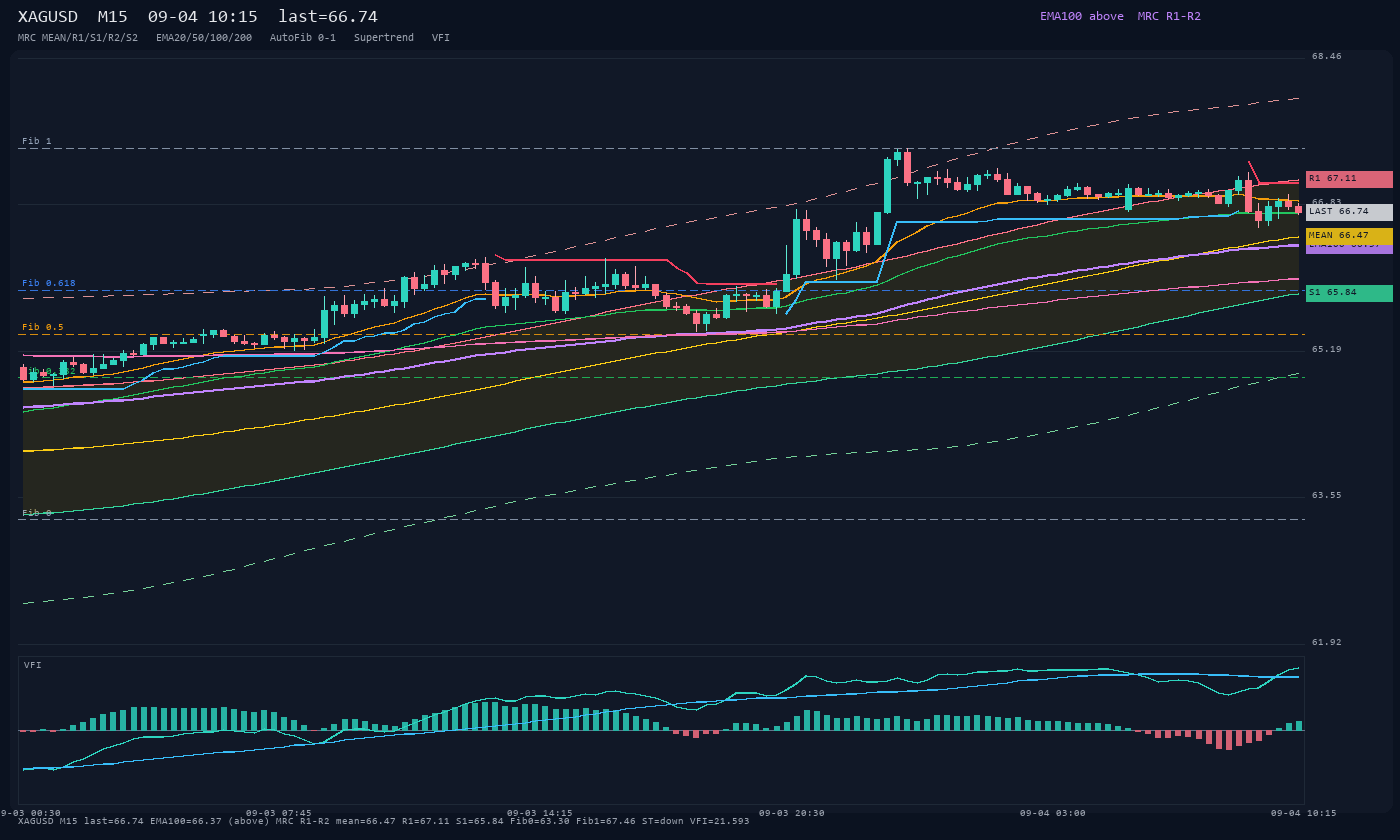
Task: Click the VFI panel title label
Action: [33, 665]
